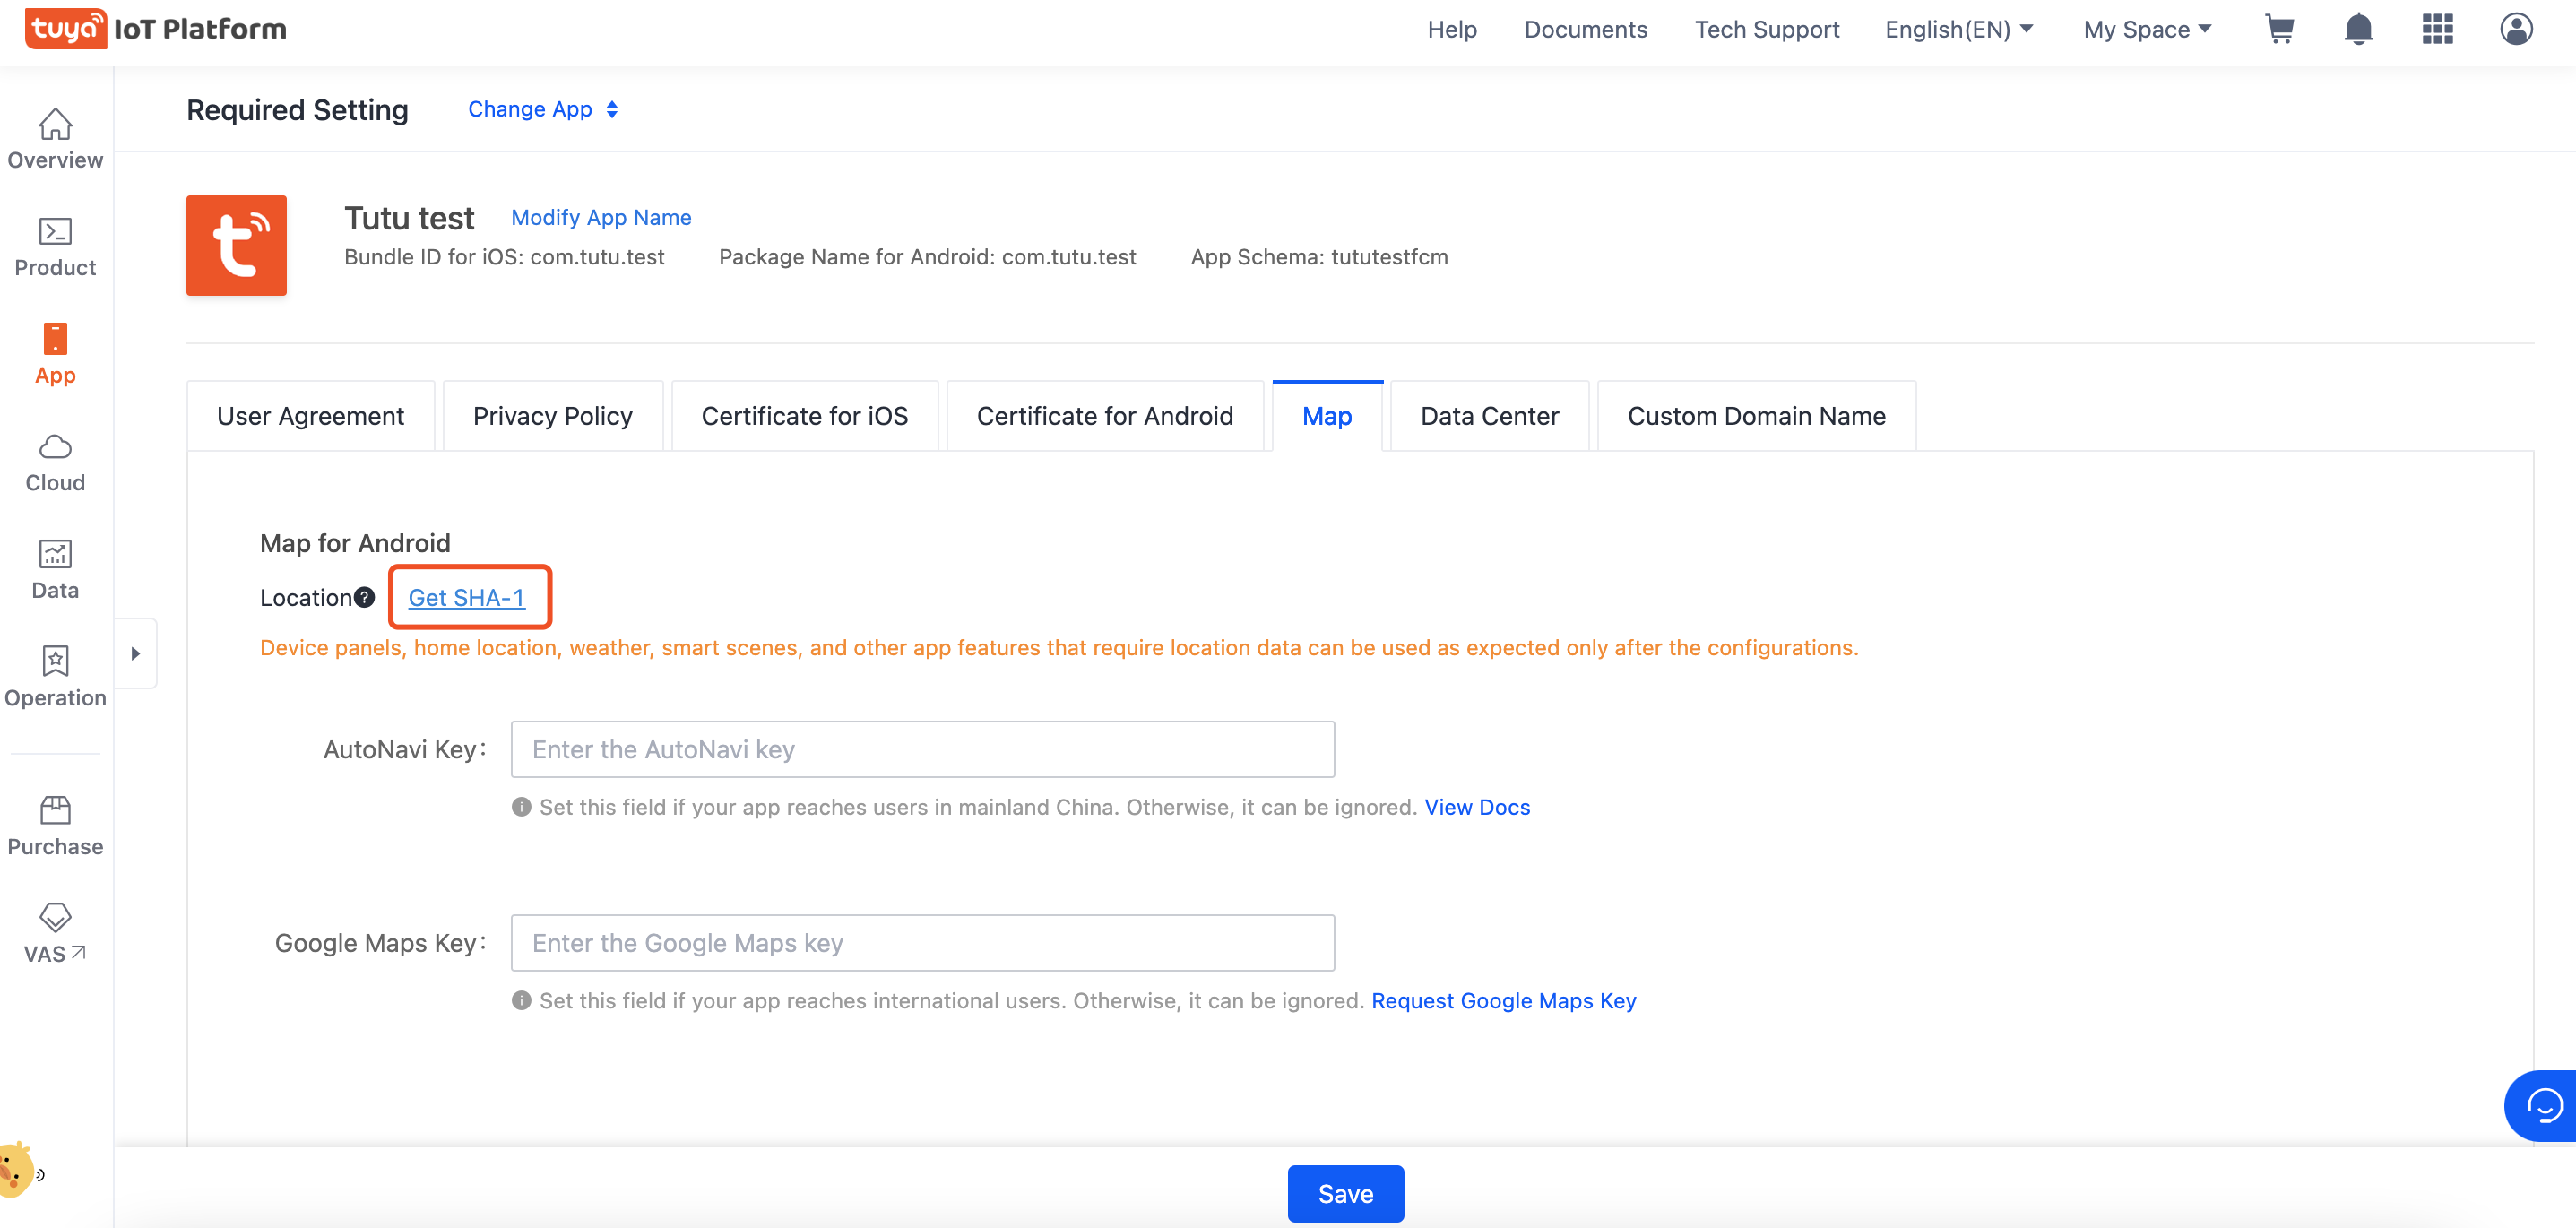Open Tech Support from the header
Image resolution: width=2576 pixels, height=1228 pixels.
click(1766, 29)
